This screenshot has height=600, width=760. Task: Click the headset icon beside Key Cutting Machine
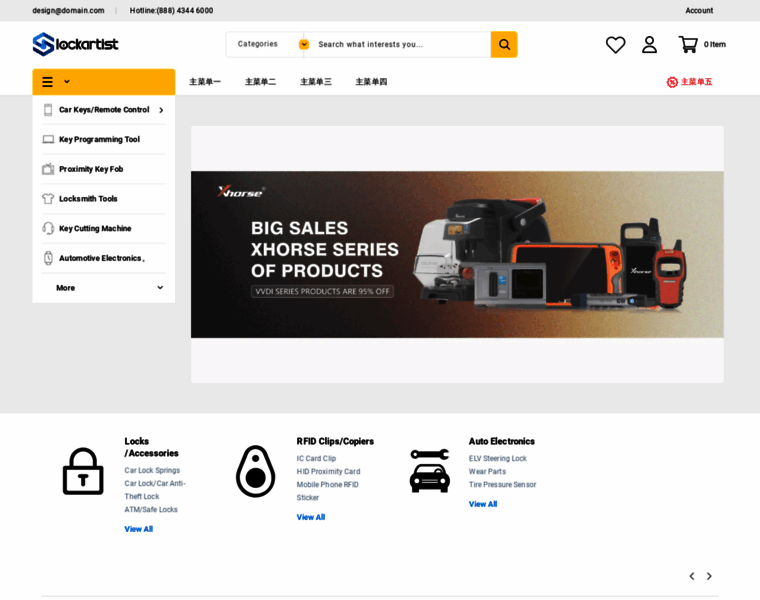click(x=48, y=228)
